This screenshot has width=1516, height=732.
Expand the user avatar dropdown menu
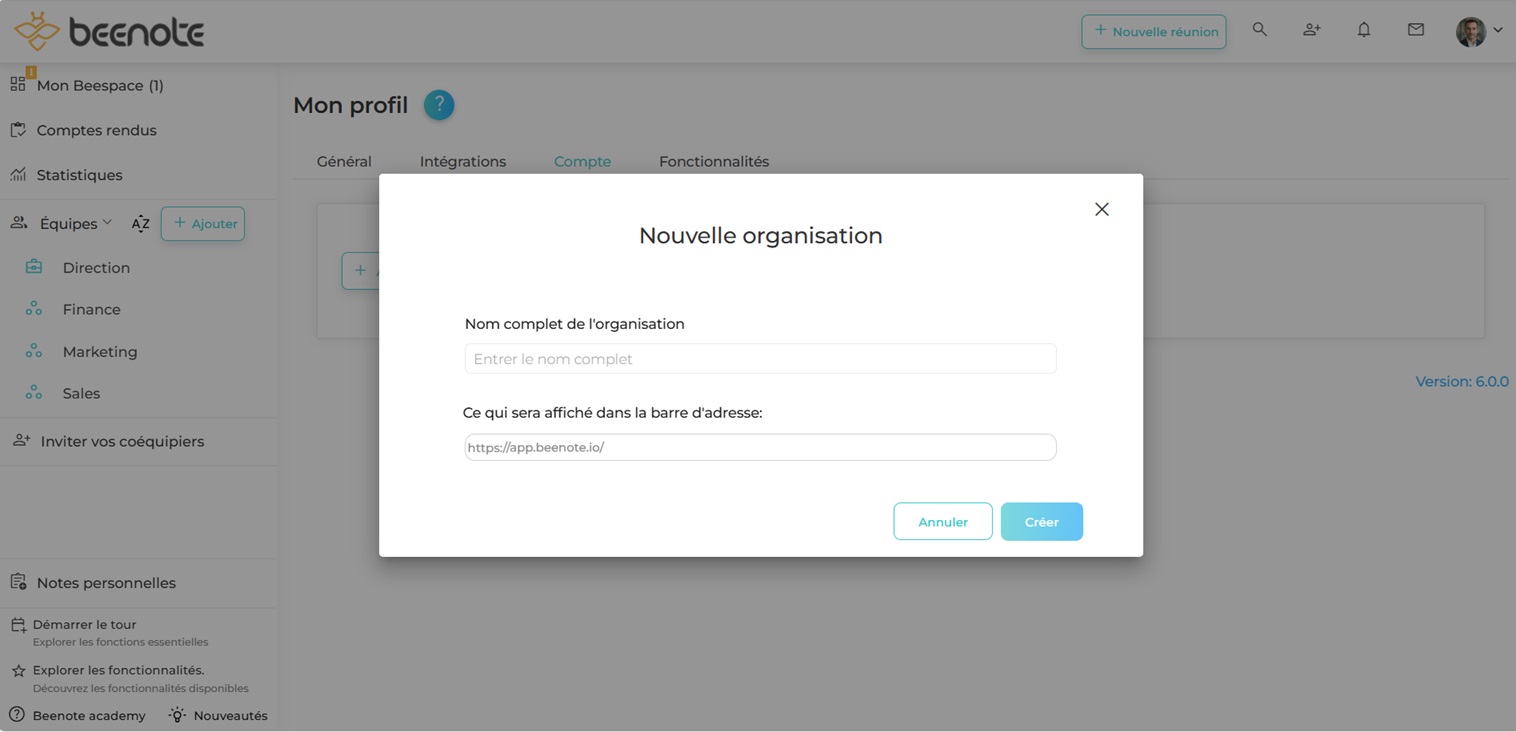[1480, 31]
